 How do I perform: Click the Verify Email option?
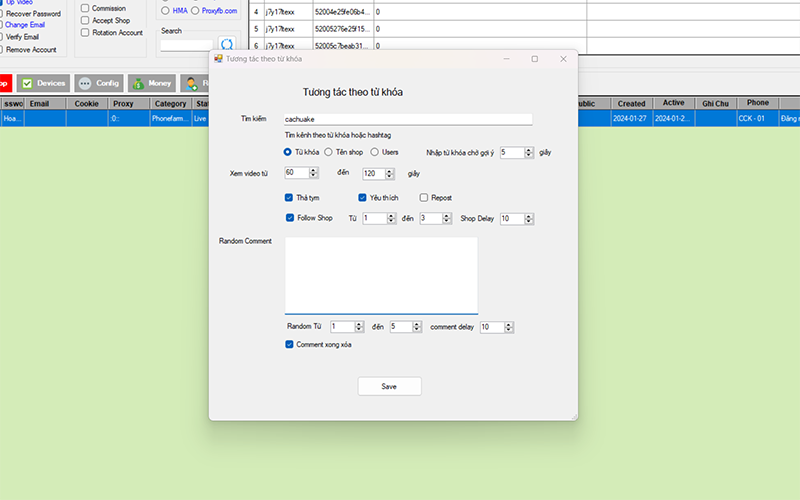(22, 37)
